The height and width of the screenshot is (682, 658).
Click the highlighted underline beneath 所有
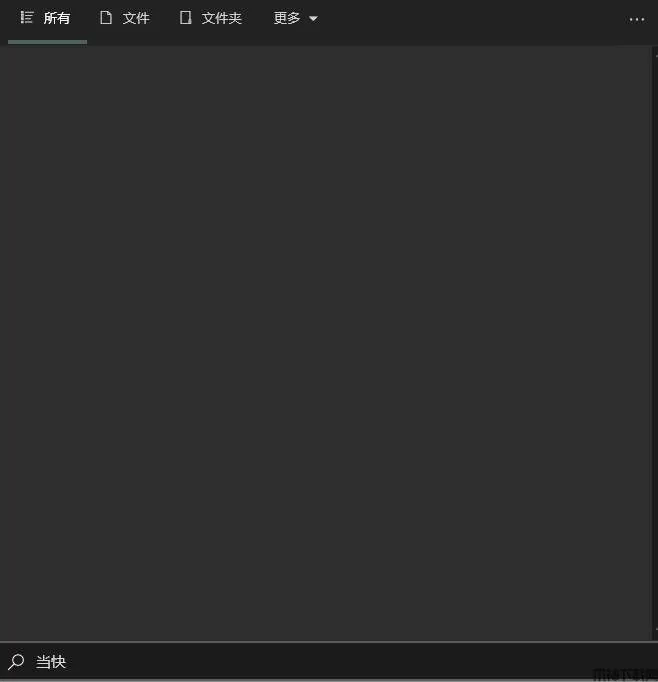click(47, 42)
